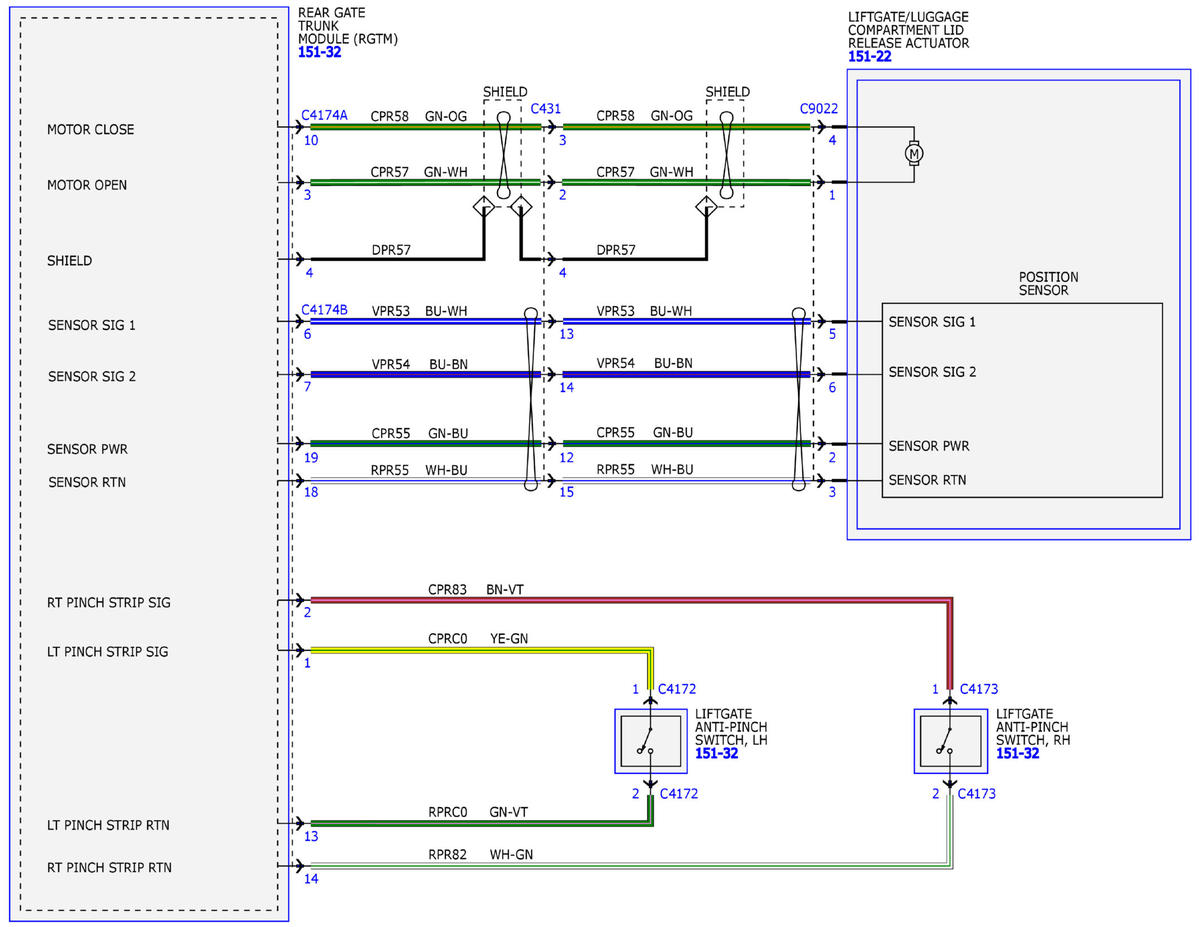The height and width of the screenshot is (927, 1200).
Task: Click the RT PINCH STRIP RTN label
Action: [x=109, y=867]
